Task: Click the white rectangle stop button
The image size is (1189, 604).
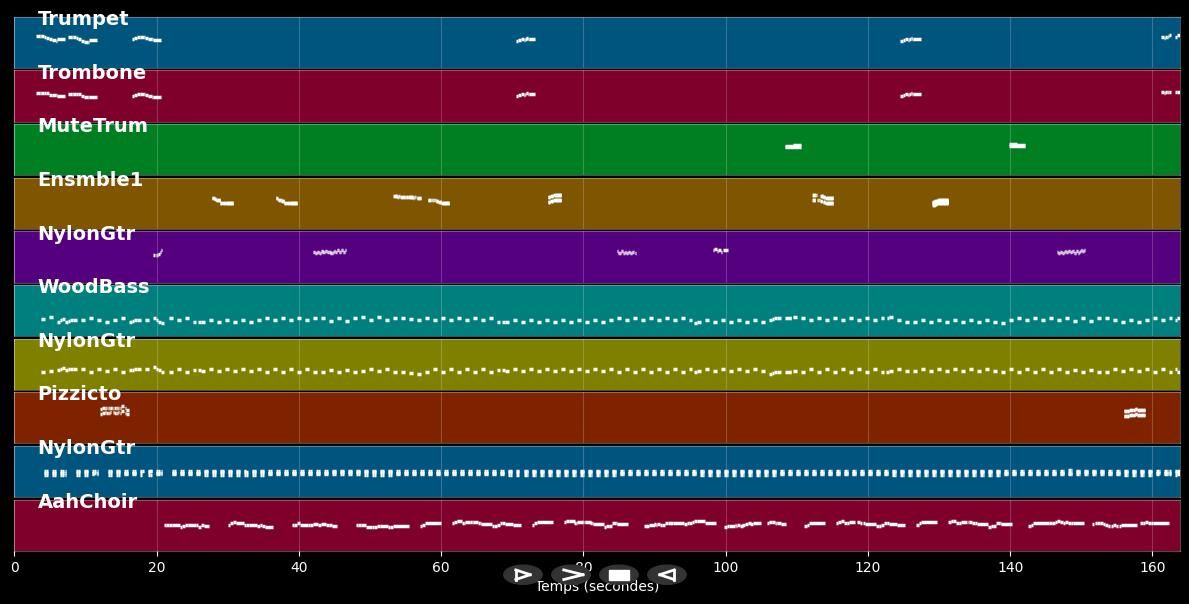Action: pyautogui.click(x=619, y=575)
